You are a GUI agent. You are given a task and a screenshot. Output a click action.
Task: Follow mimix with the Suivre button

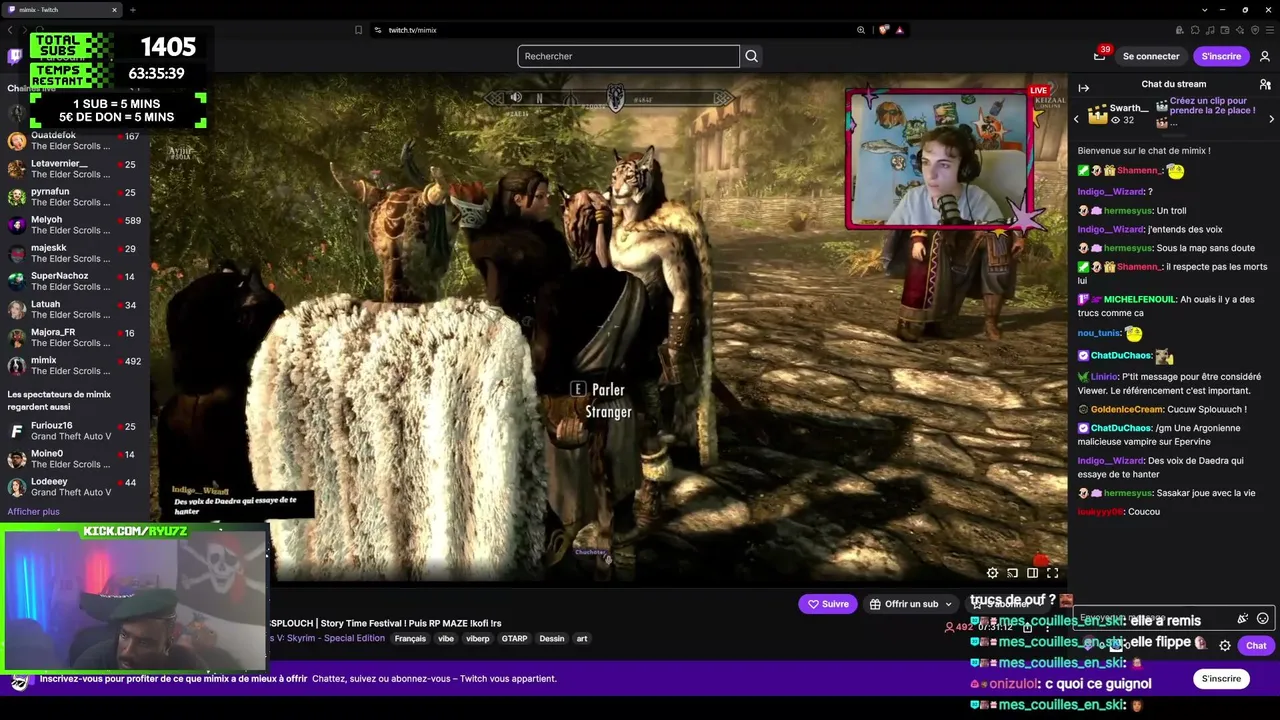pos(828,604)
